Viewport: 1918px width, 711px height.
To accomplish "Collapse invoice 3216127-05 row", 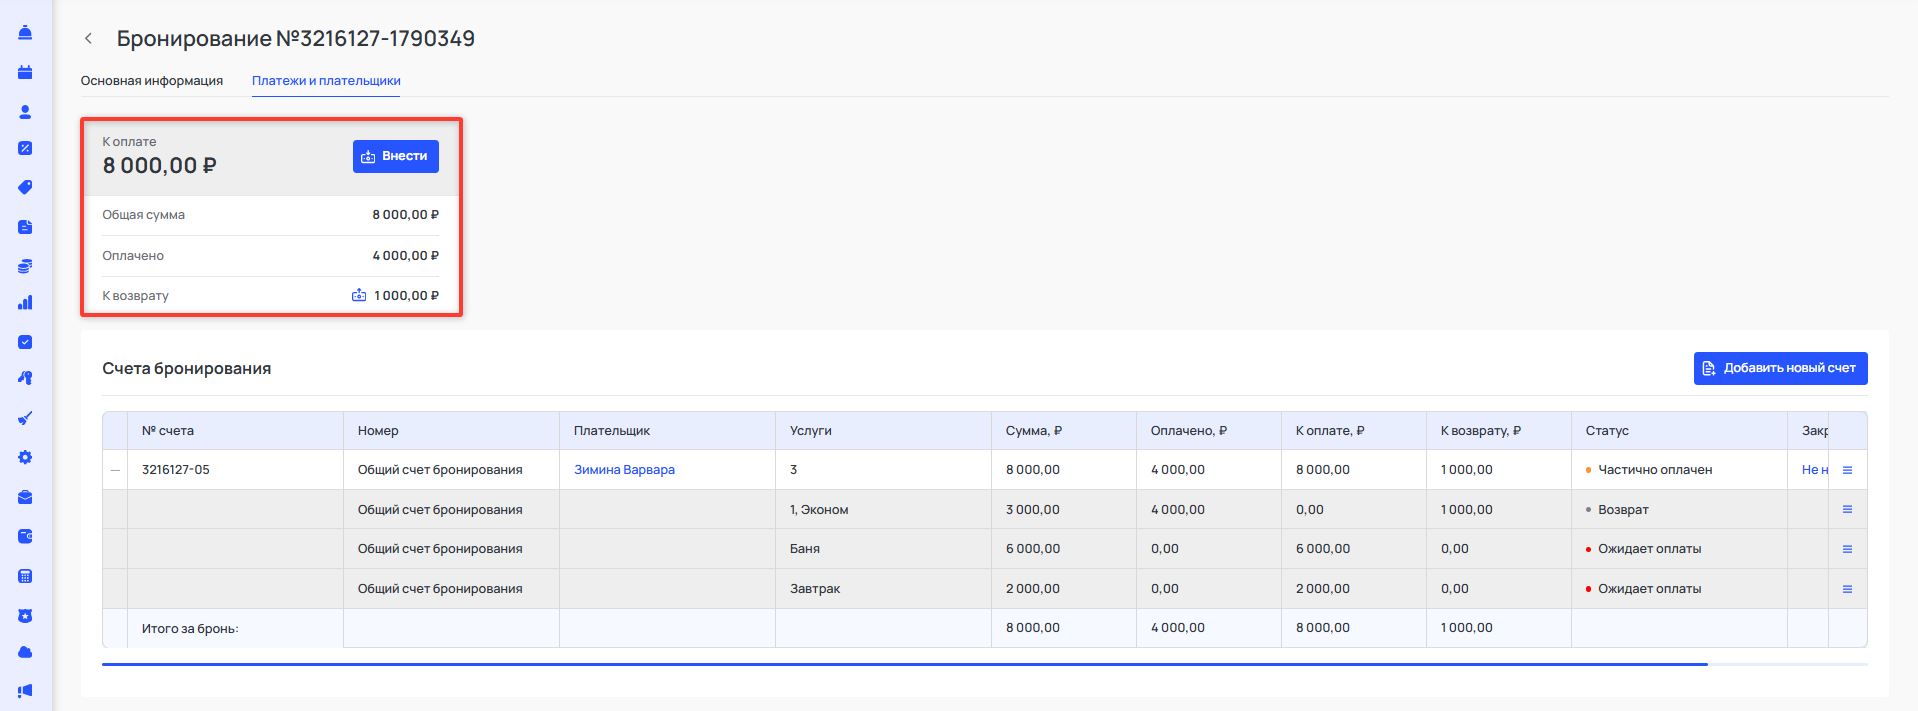I will [115, 470].
